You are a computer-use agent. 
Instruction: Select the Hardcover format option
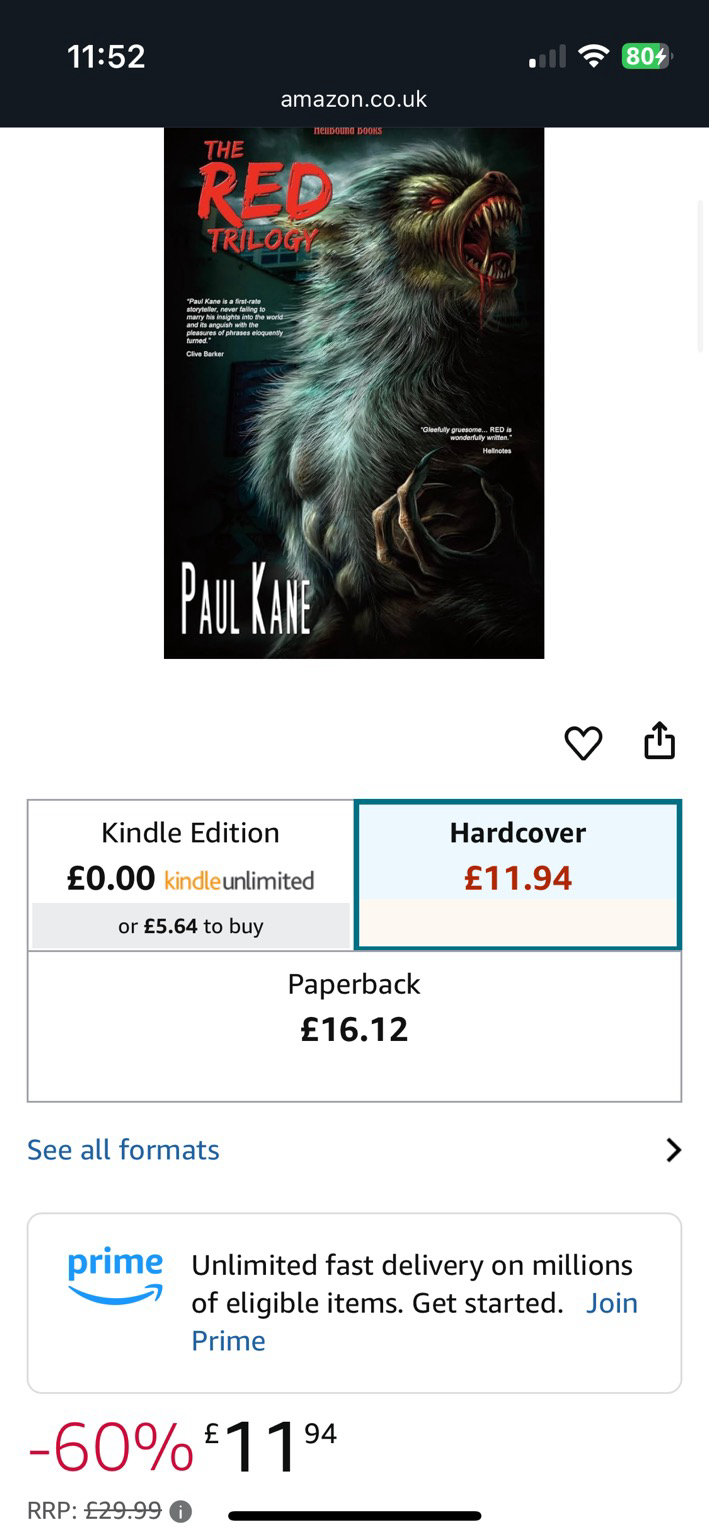pos(518,875)
